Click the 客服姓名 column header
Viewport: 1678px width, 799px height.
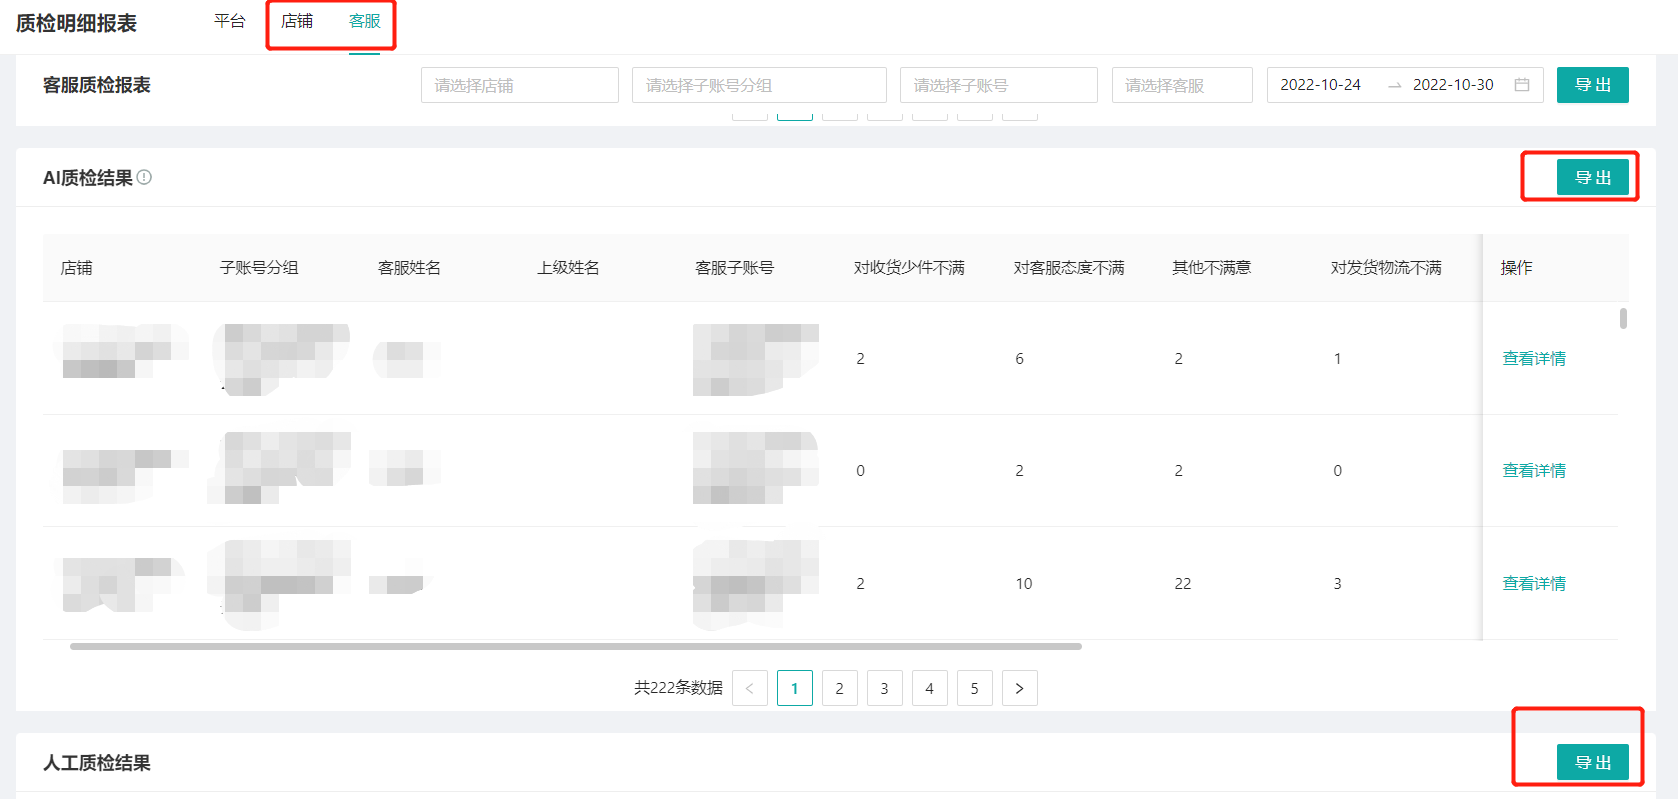(x=409, y=268)
